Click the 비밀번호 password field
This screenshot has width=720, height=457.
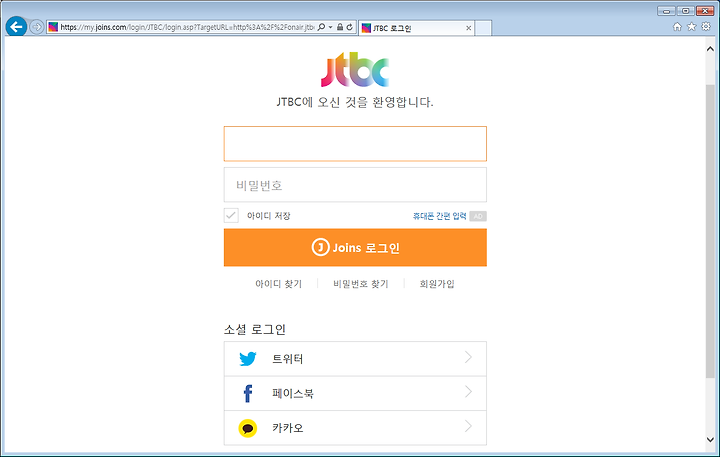[355, 185]
